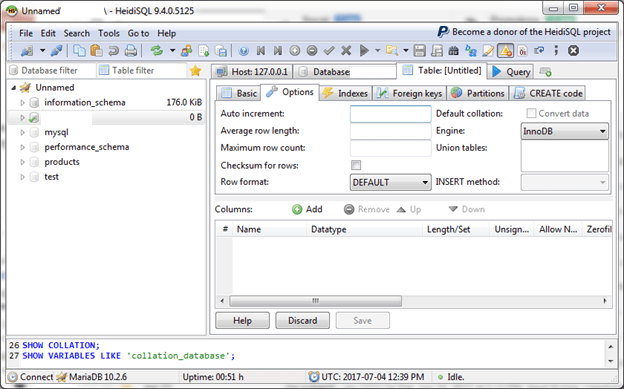
Task: Click the save floppy disk icon
Action: tap(419, 51)
